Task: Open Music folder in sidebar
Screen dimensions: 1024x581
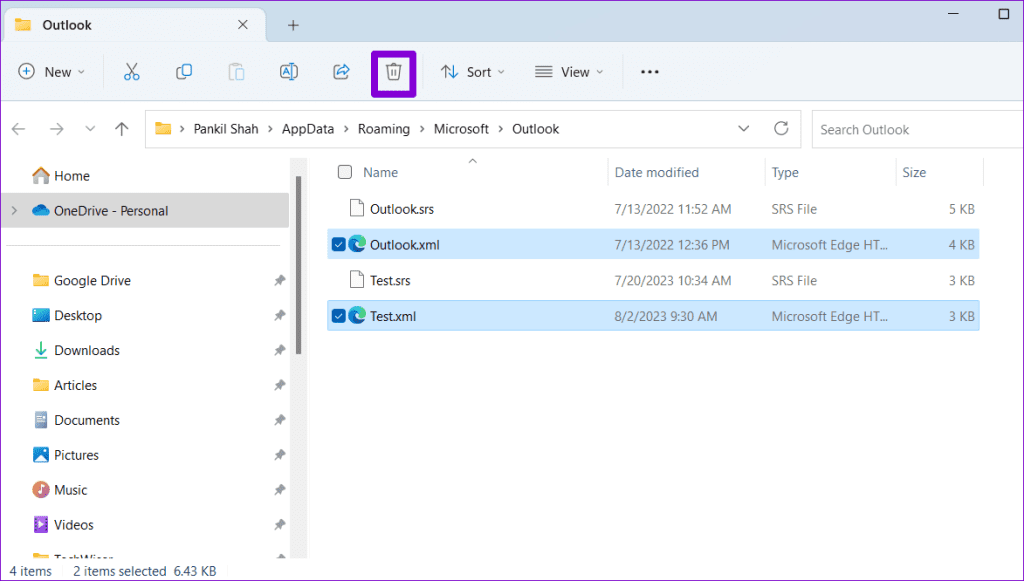Action: 59,490
